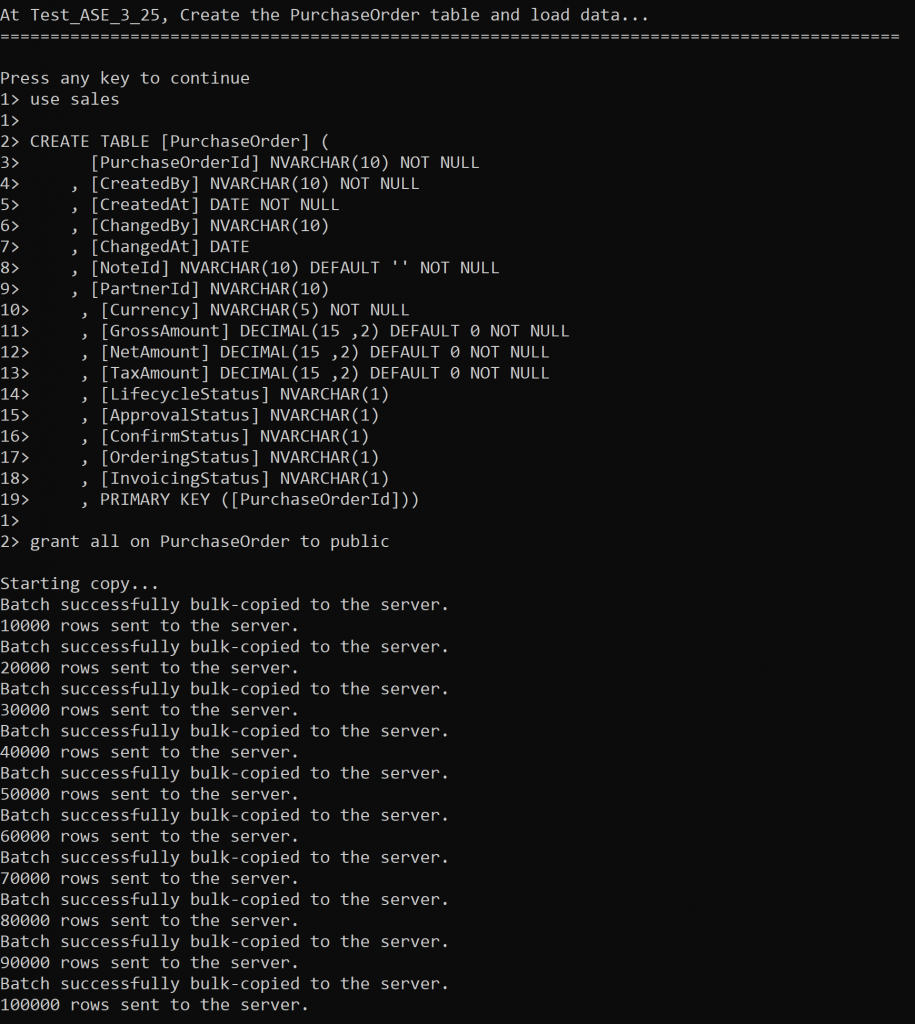Click the '50000 rows sent to the server' line
The width and height of the screenshot is (915, 1024).
(x=150, y=794)
